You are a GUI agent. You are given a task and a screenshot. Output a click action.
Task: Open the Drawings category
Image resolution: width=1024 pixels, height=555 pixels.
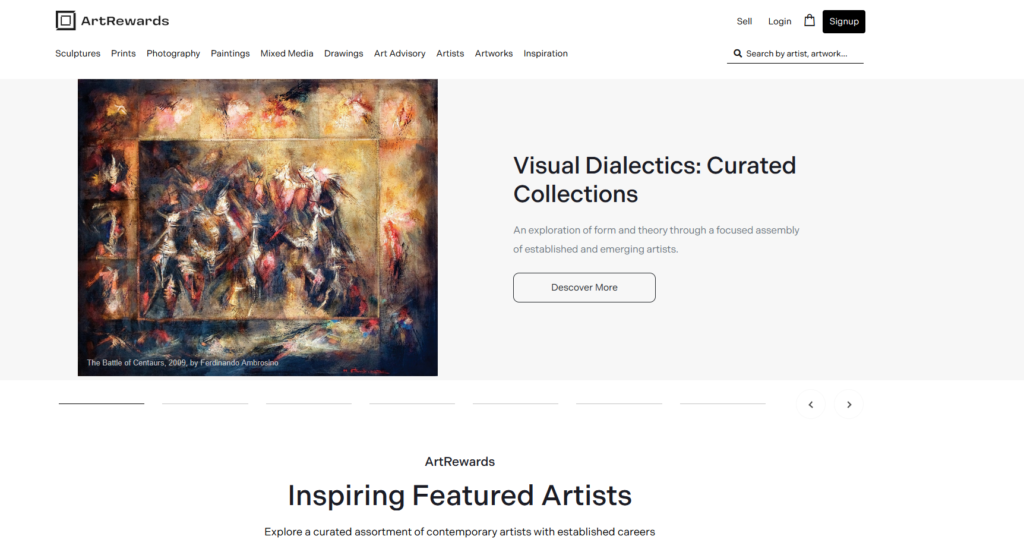coord(344,54)
